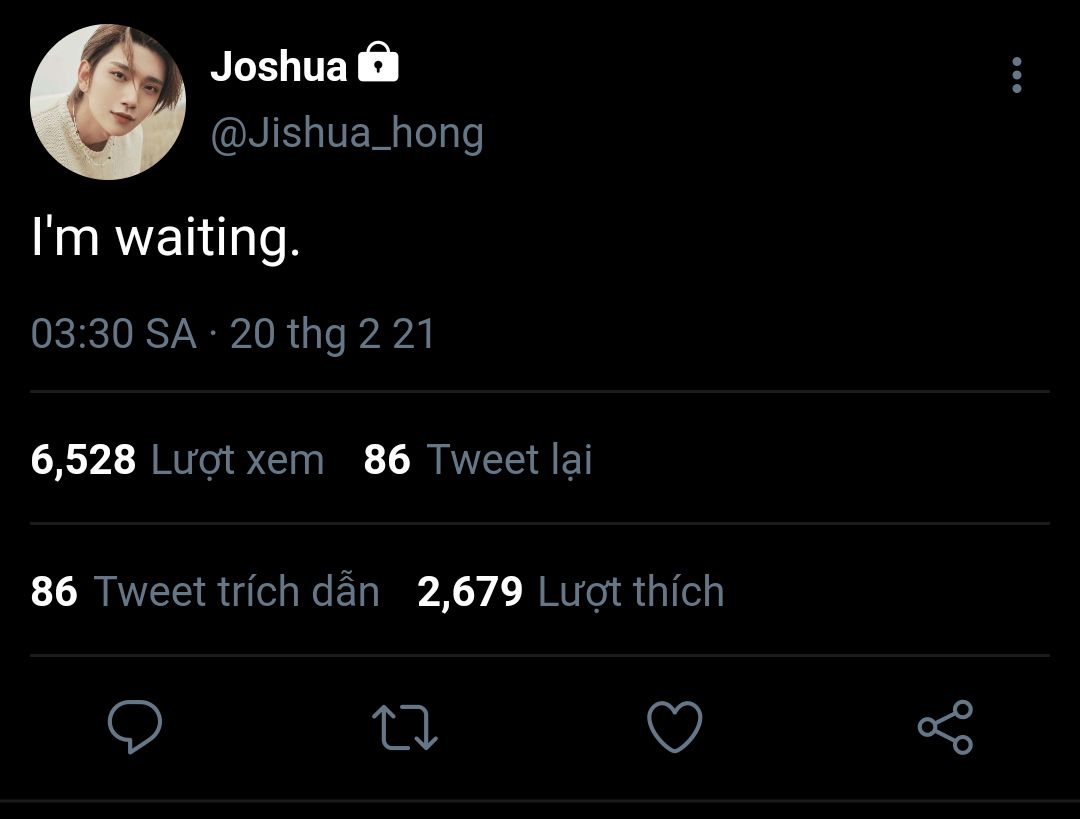Image resolution: width=1080 pixels, height=819 pixels.
Task: Click the 2,679 likes number
Action: tap(470, 592)
